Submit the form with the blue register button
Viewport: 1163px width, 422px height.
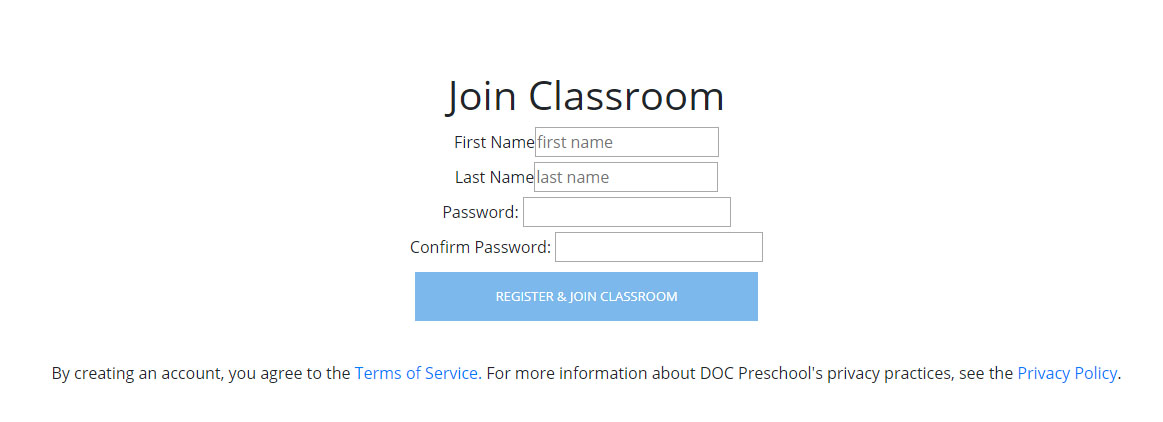[x=586, y=296]
